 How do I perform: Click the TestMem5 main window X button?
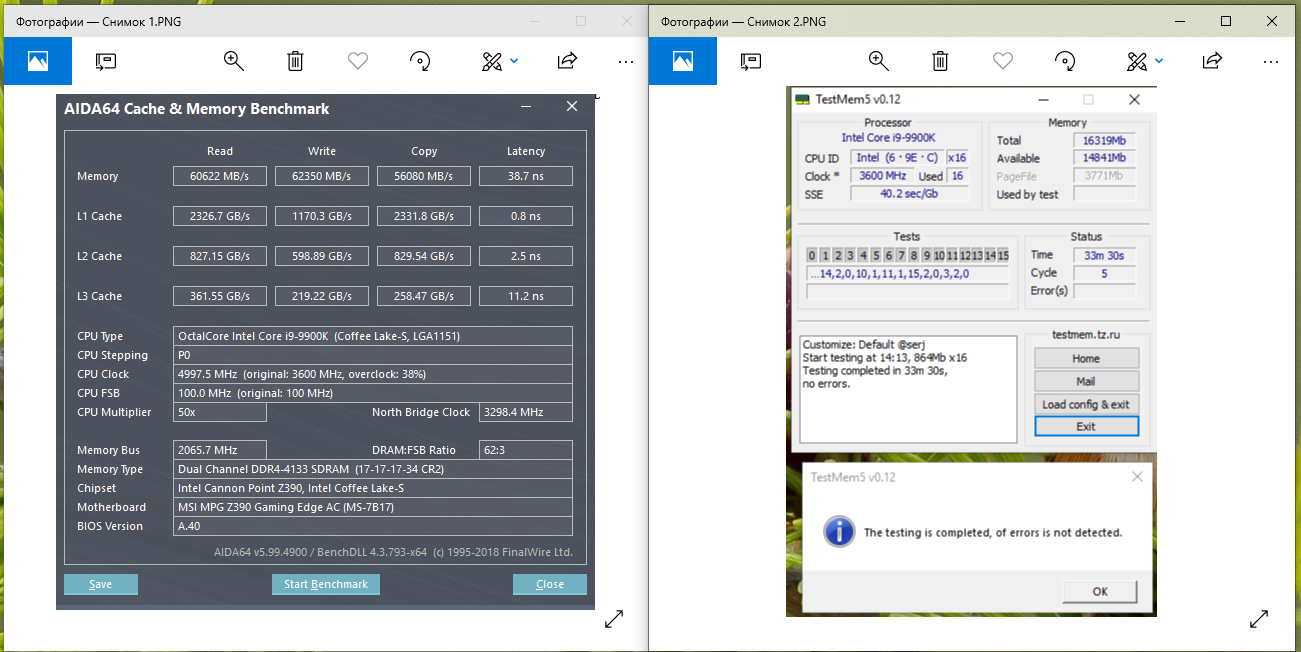1134,99
